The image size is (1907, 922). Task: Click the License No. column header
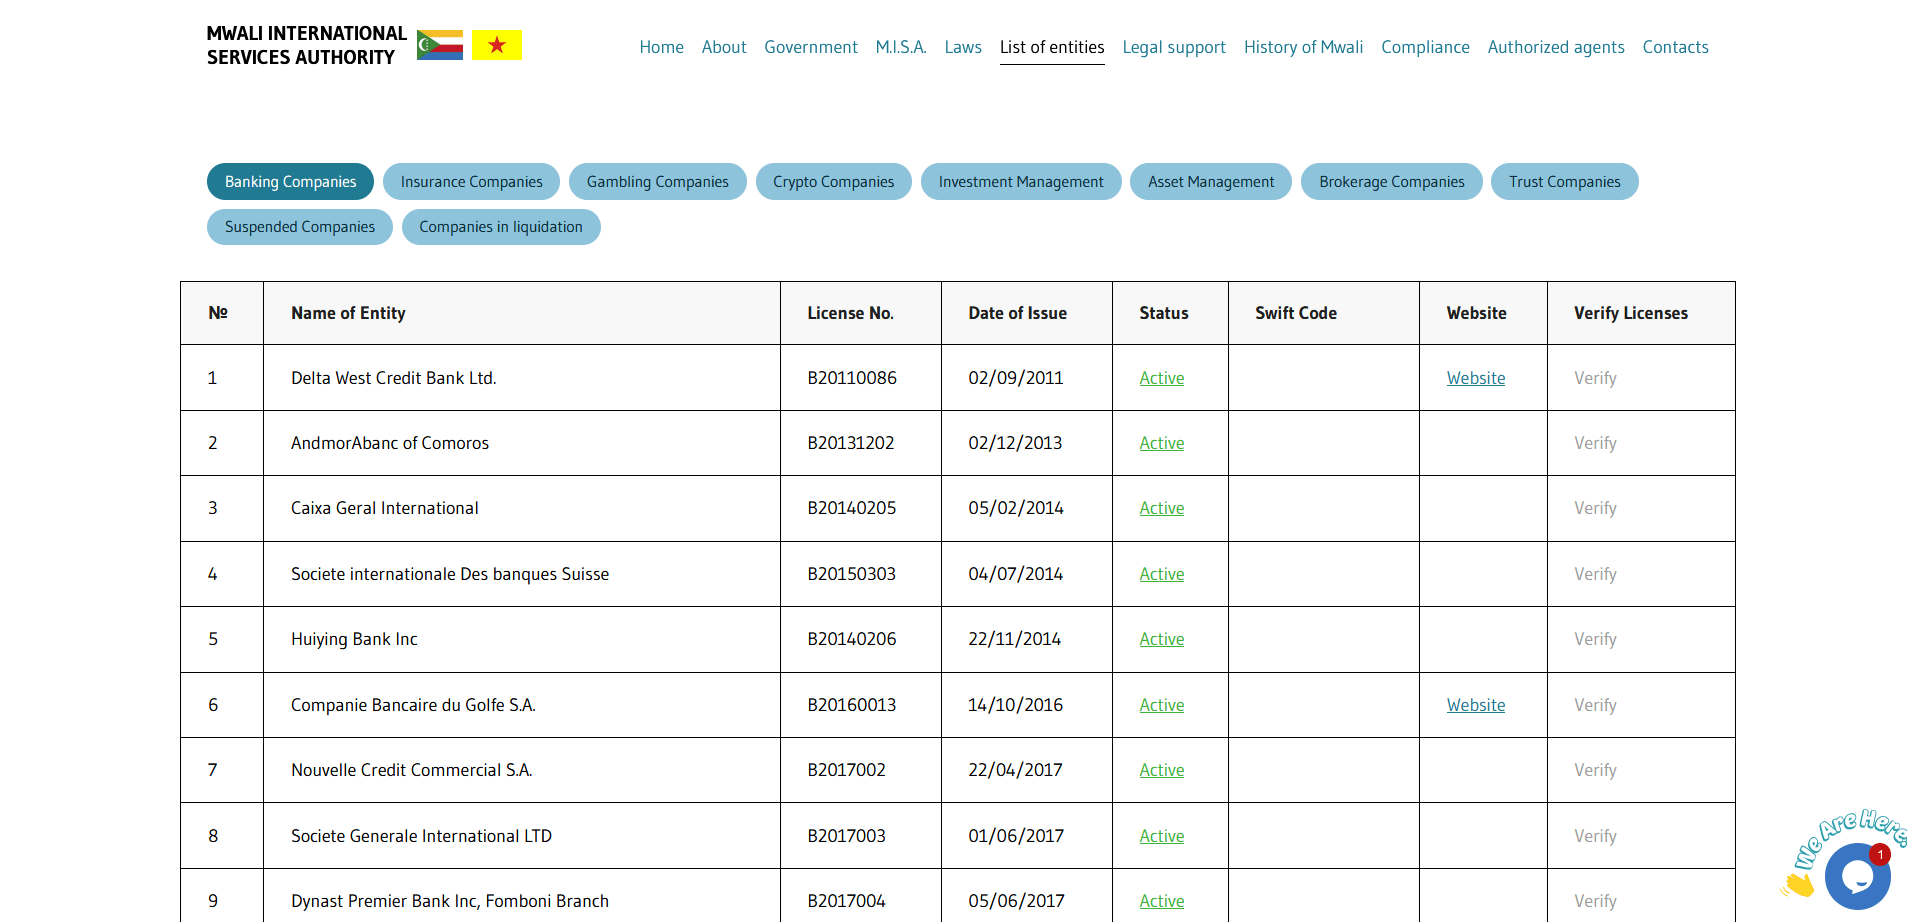pos(850,313)
